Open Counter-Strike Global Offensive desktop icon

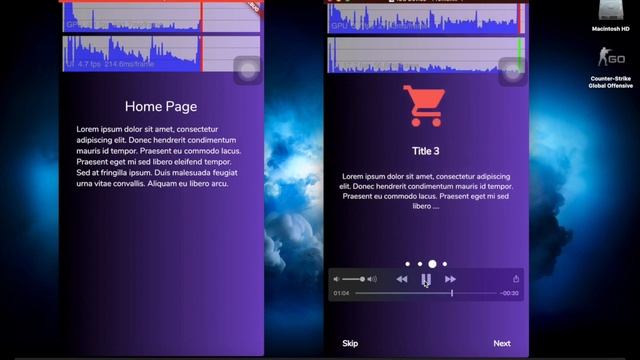point(611,67)
